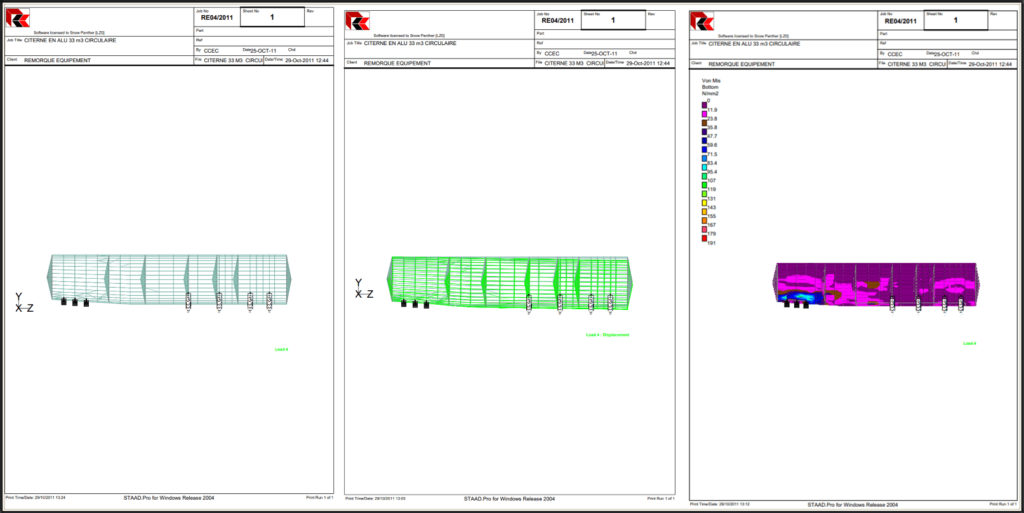Viewport: 1024px width, 513px height.
Task: Click 'CCEC' in the By field on the stress page
Action: click(895, 54)
